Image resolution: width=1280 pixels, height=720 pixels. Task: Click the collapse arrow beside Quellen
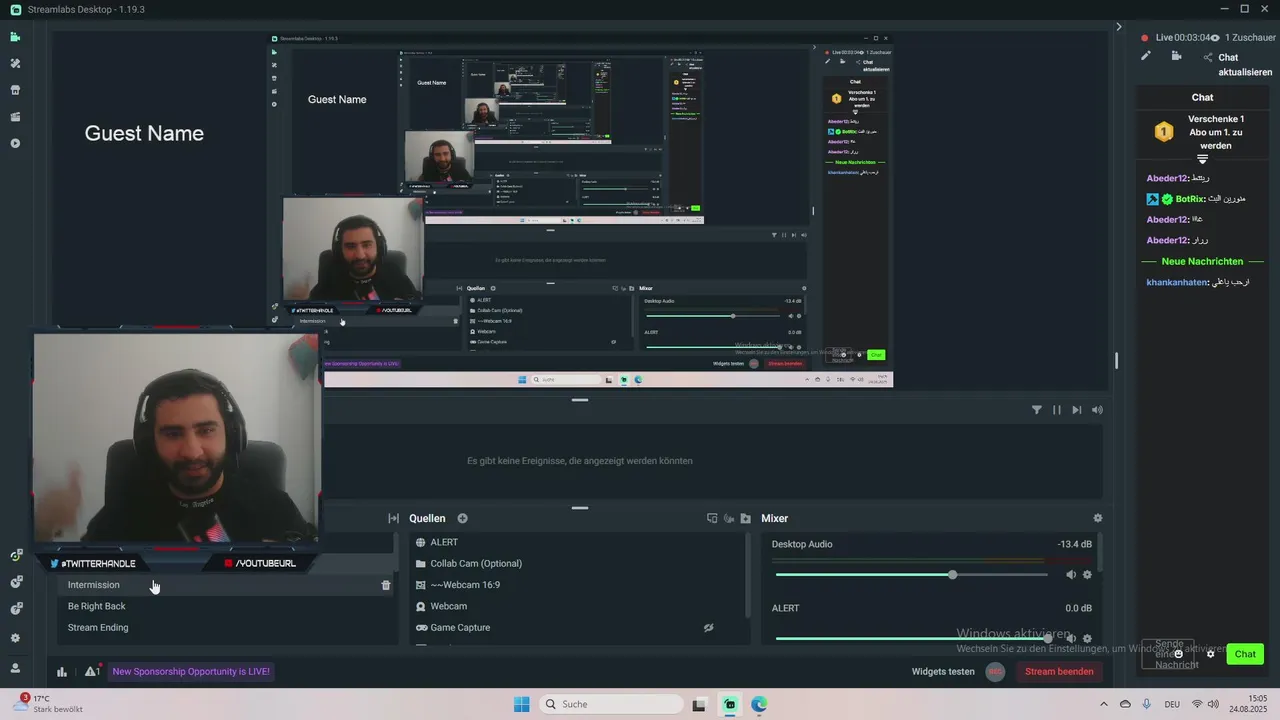(x=394, y=518)
